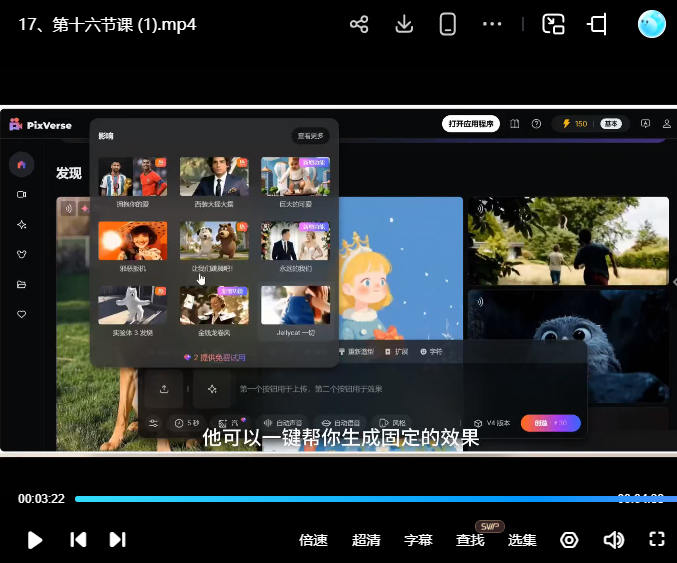Click the circular settings icon in player bar

(x=569, y=540)
